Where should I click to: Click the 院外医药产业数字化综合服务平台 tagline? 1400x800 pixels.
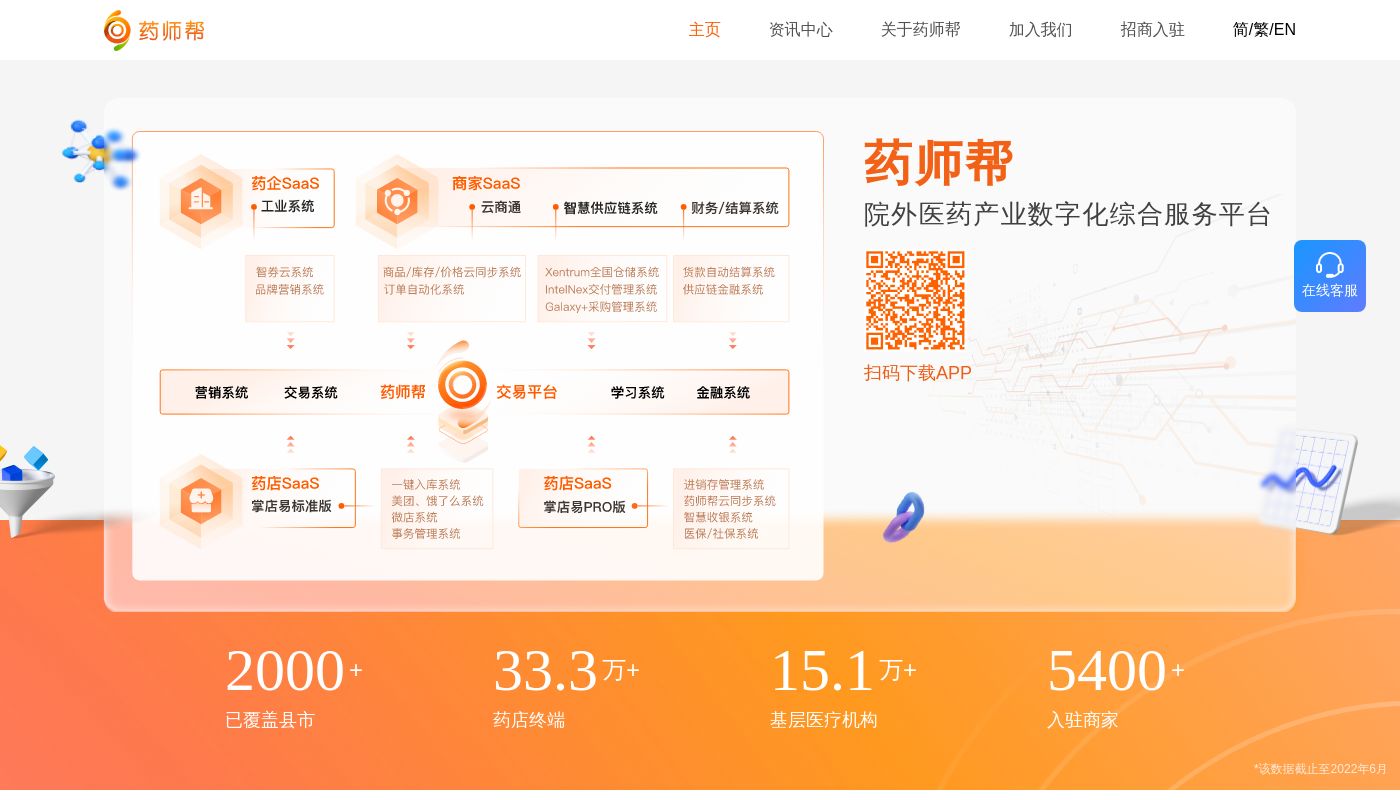pyautogui.click(x=1067, y=214)
